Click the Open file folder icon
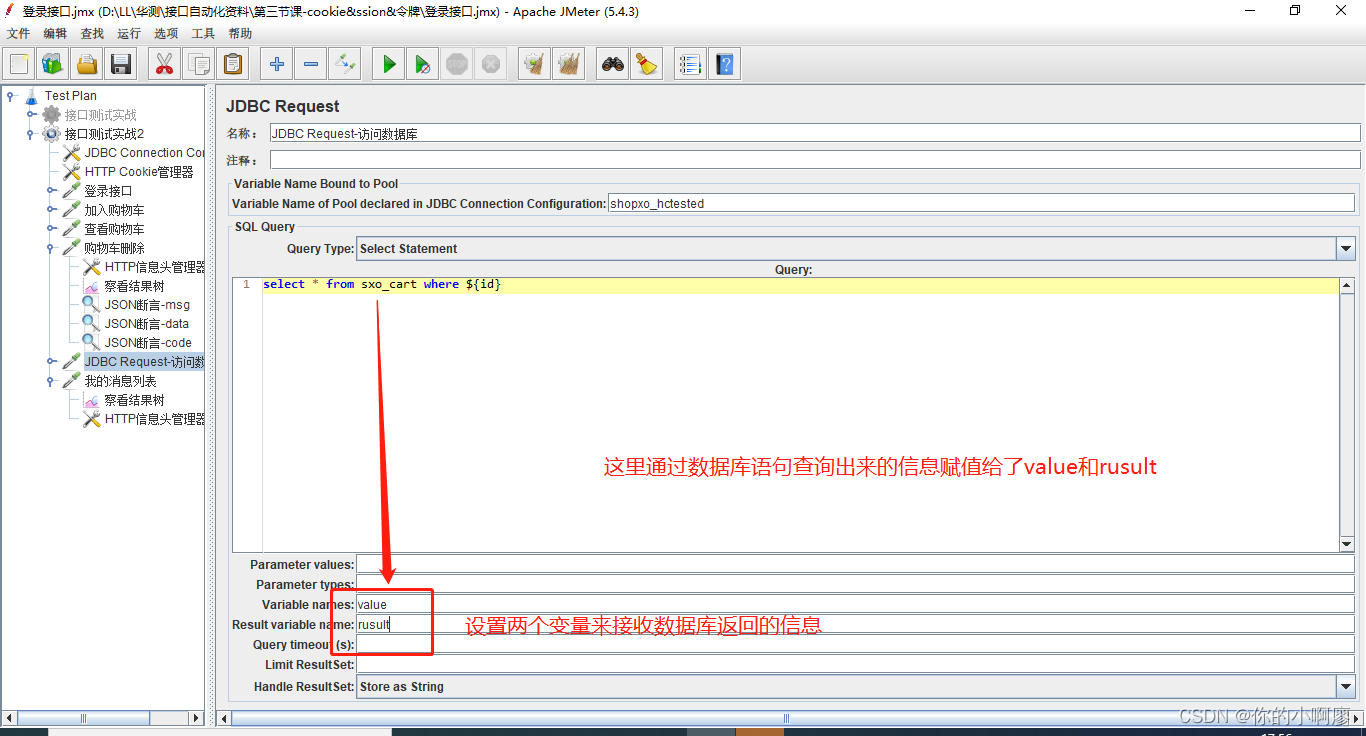The image size is (1366, 736). tap(87, 65)
